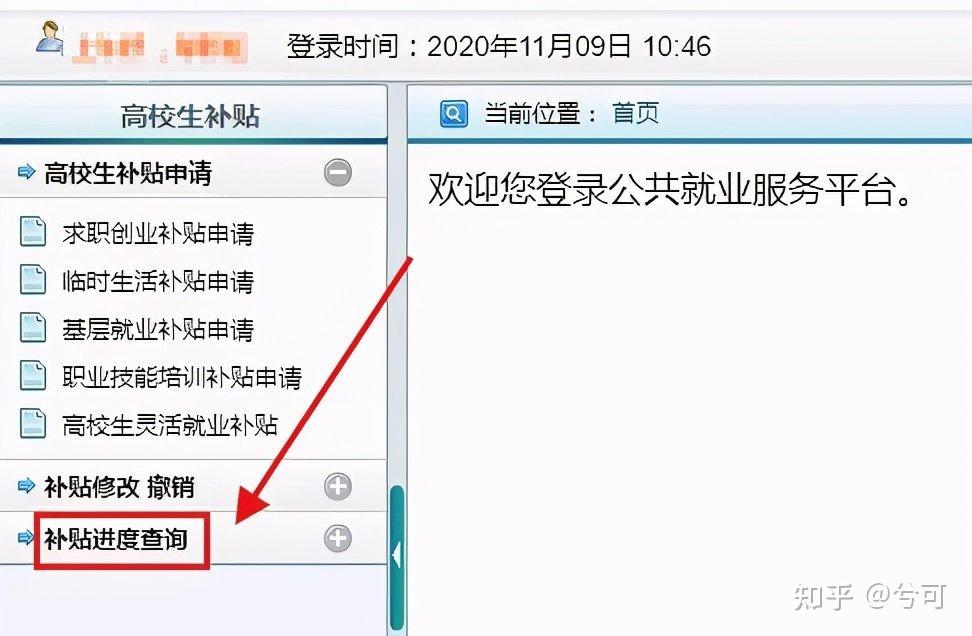Open 职业技能培训补贴申请 link
Screen dimensions: 972x636
pyautogui.click(x=182, y=377)
